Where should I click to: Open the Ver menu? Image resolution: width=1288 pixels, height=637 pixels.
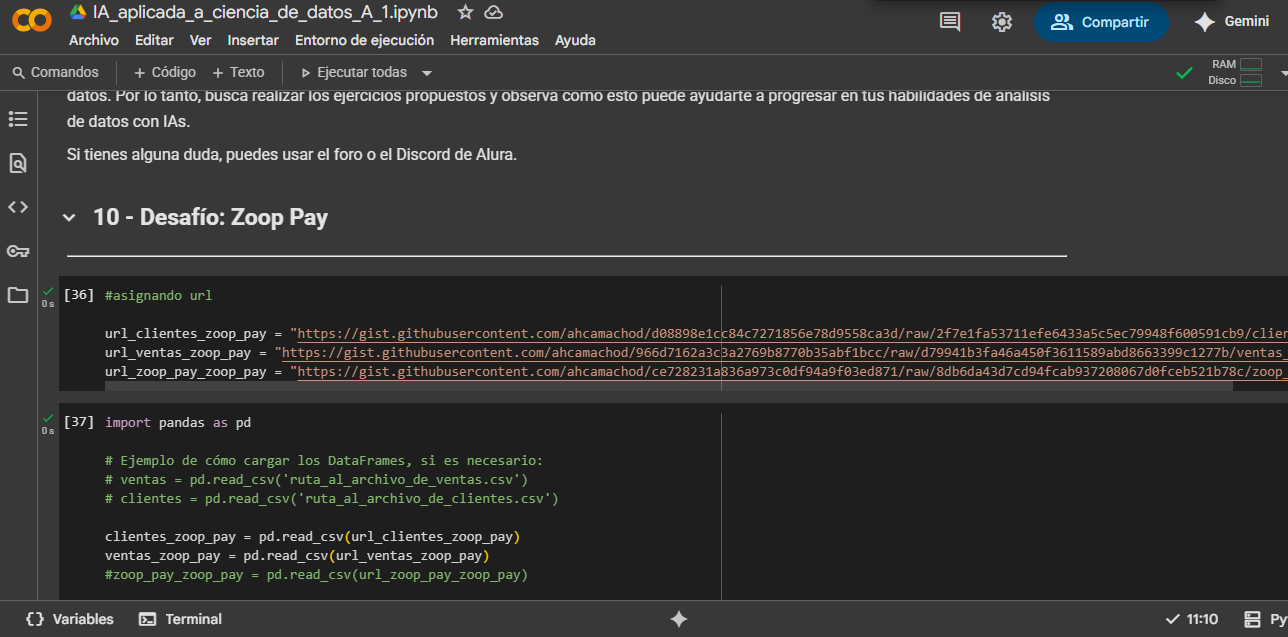tap(200, 40)
